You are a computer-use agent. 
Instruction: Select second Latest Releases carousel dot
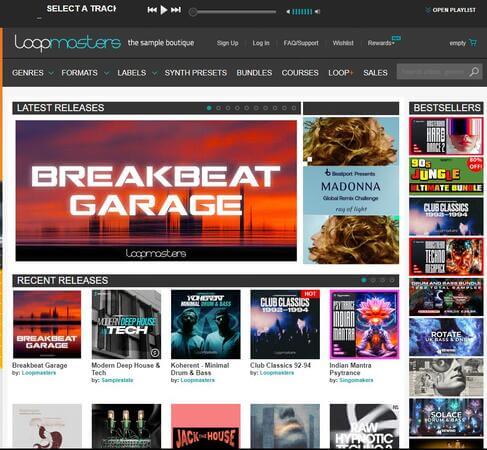point(218,108)
